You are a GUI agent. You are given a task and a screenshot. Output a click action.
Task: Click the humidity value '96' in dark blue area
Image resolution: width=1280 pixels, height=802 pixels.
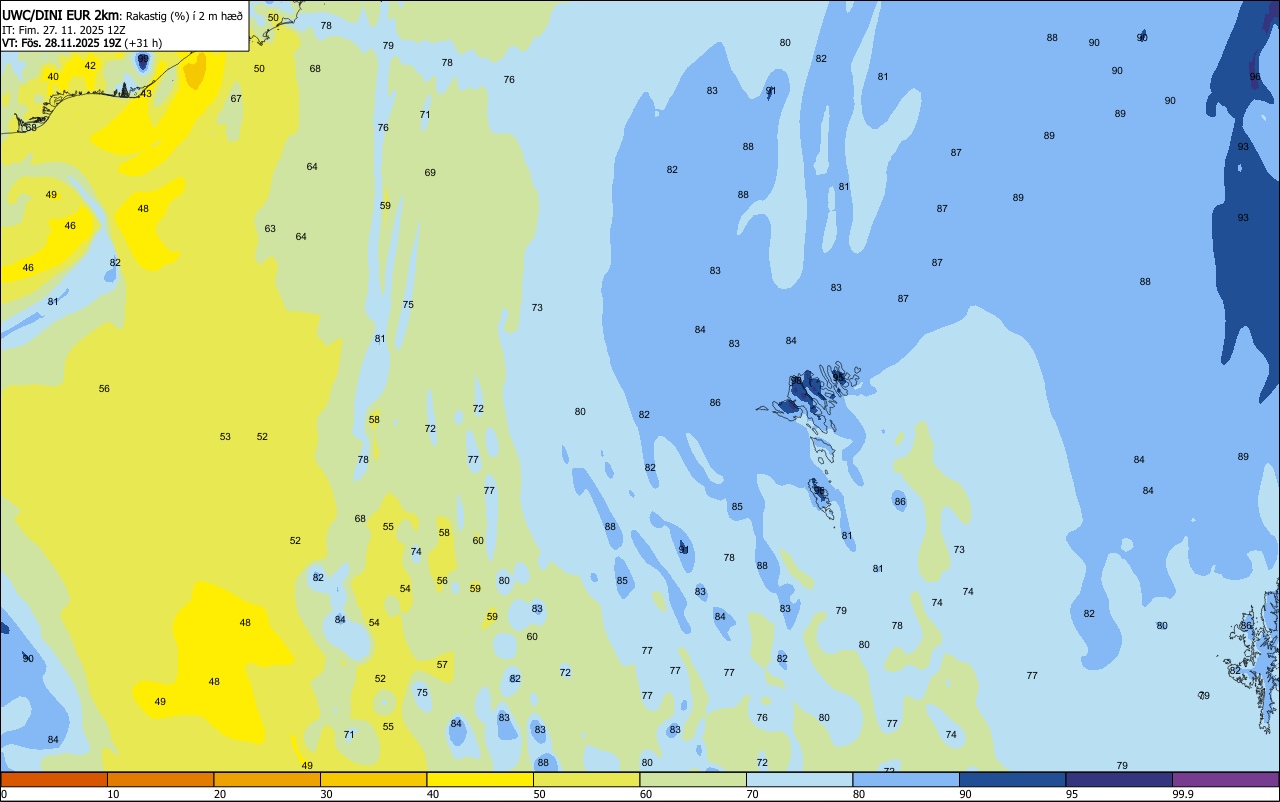pyautogui.click(x=1255, y=77)
